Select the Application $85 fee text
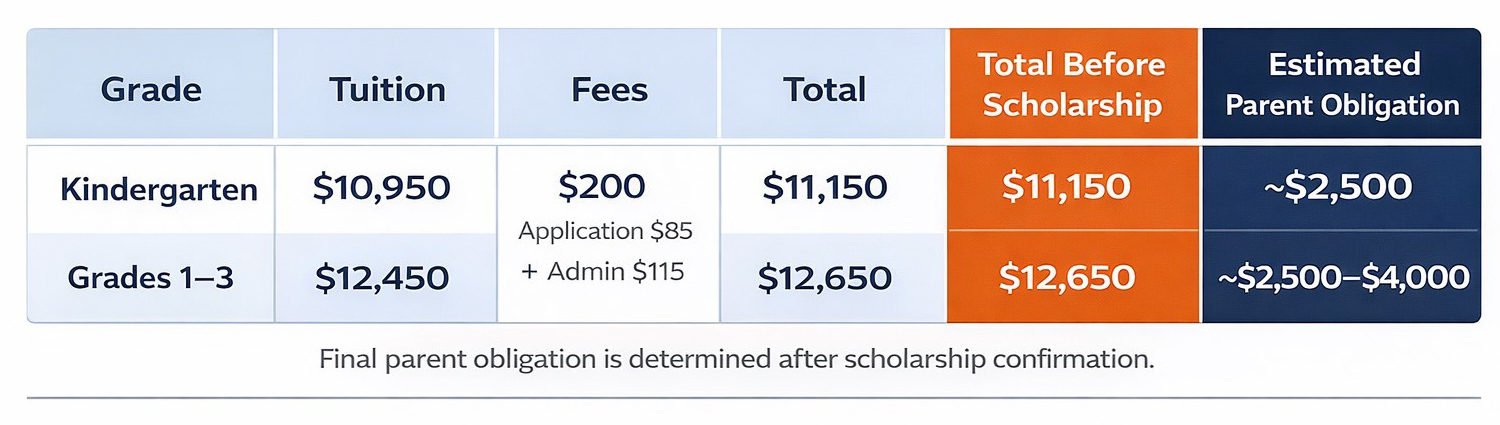Screen dimensions: 1500x425 605,231
